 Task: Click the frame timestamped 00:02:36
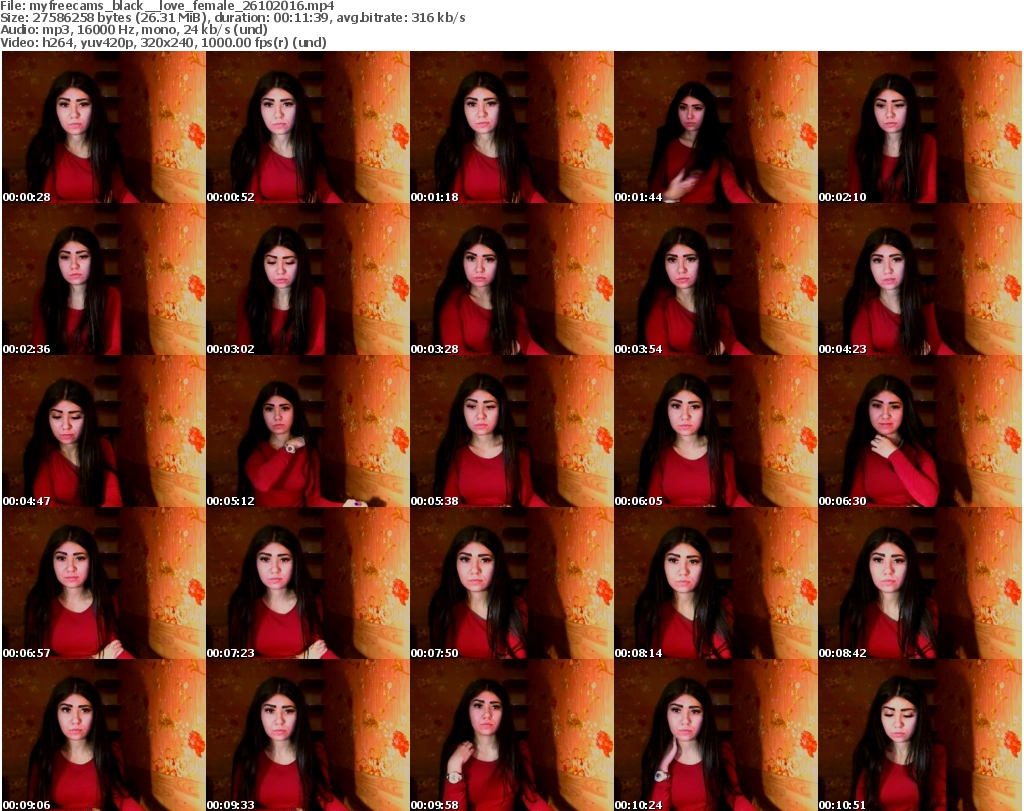click(x=104, y=279)
